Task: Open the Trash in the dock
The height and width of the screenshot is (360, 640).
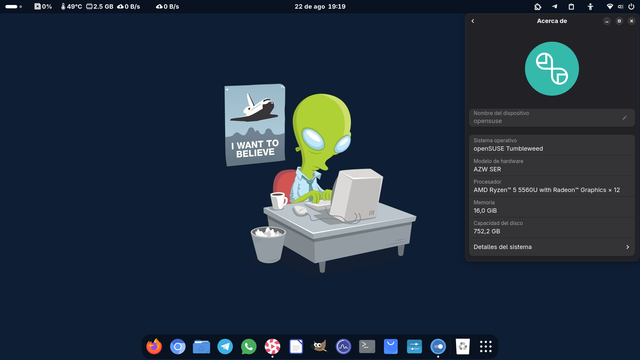Action: pyautogui.click(x=462, y=347)
